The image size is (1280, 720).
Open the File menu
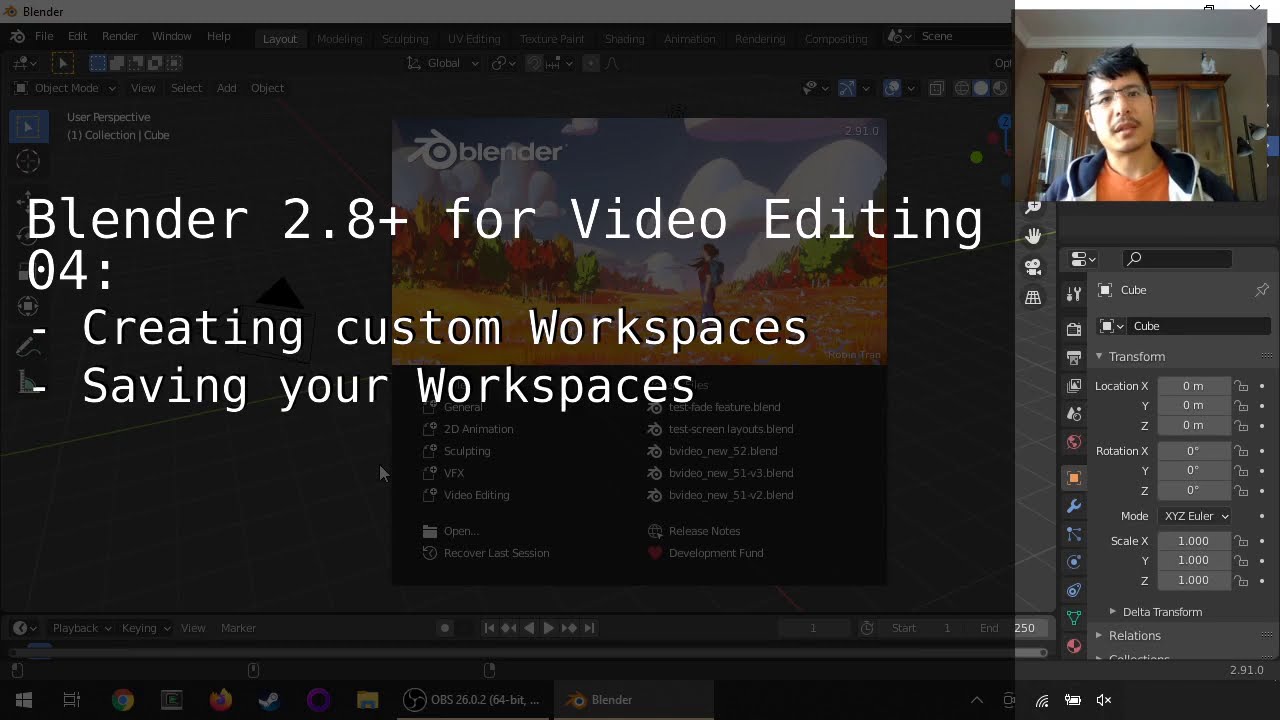[44, 36]
